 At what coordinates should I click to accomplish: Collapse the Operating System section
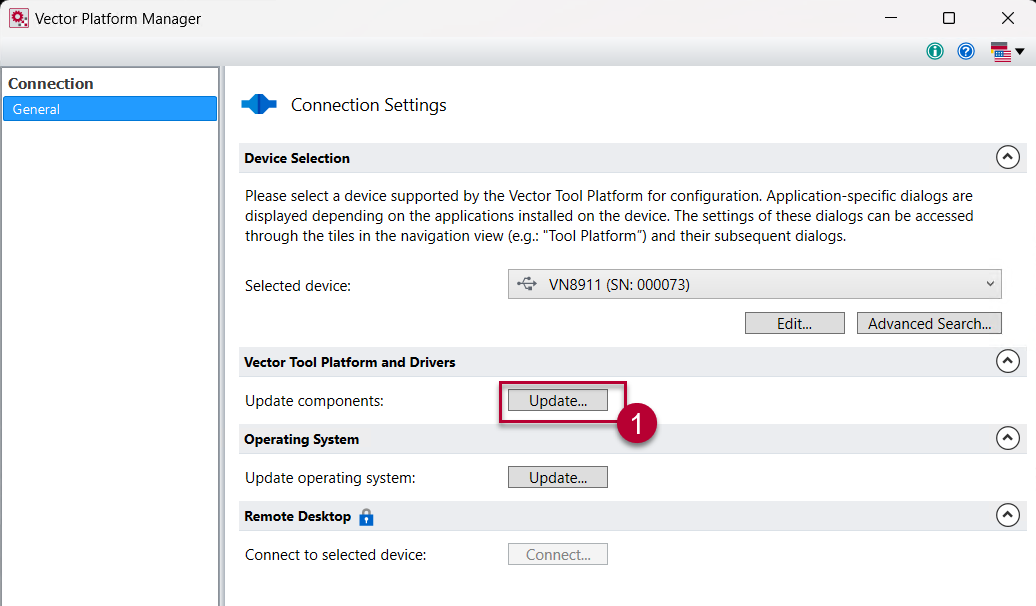click(x=1008, y=438)
